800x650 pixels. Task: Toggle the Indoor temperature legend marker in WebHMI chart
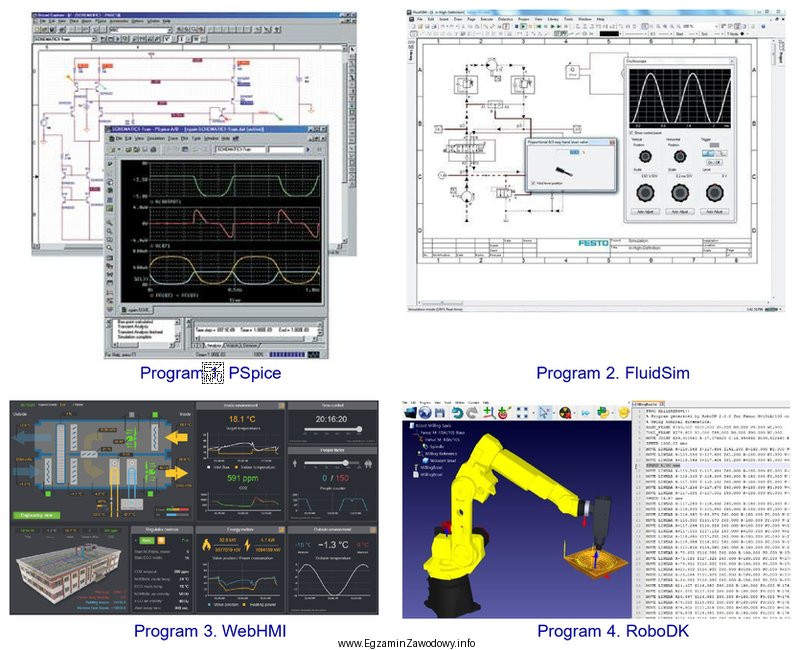(236, 467)
